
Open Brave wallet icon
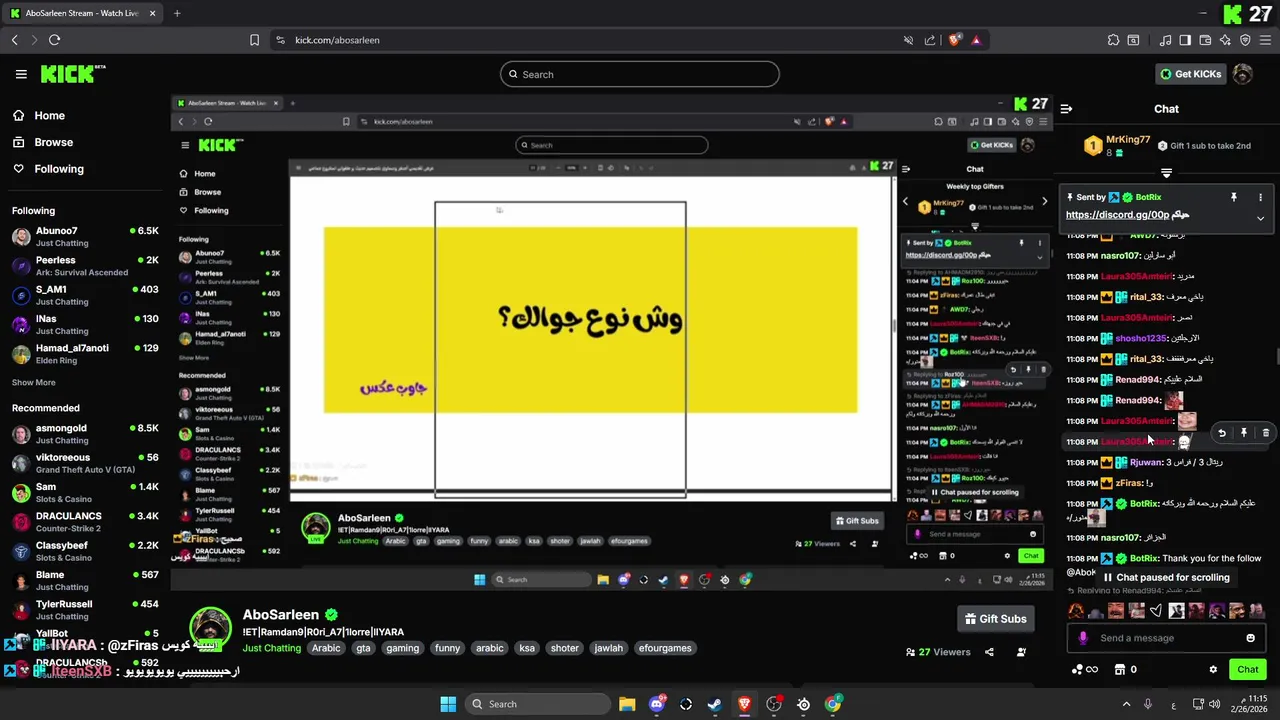point(1206,40)
